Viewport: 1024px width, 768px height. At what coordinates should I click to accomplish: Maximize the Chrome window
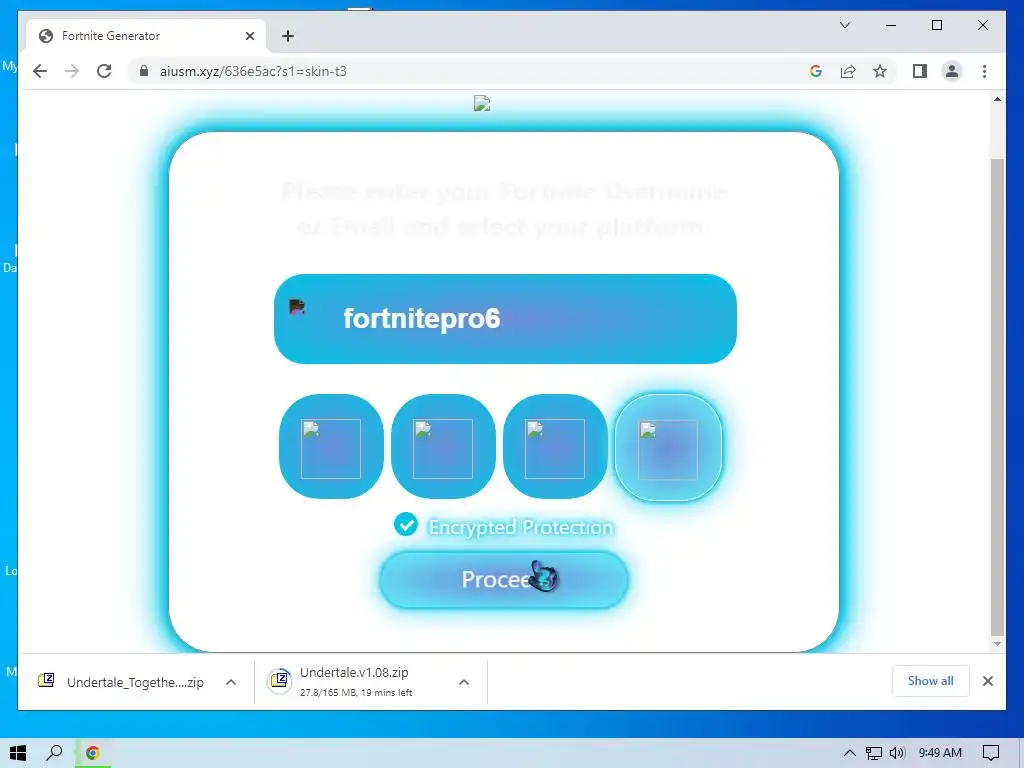tap(936, 25)
